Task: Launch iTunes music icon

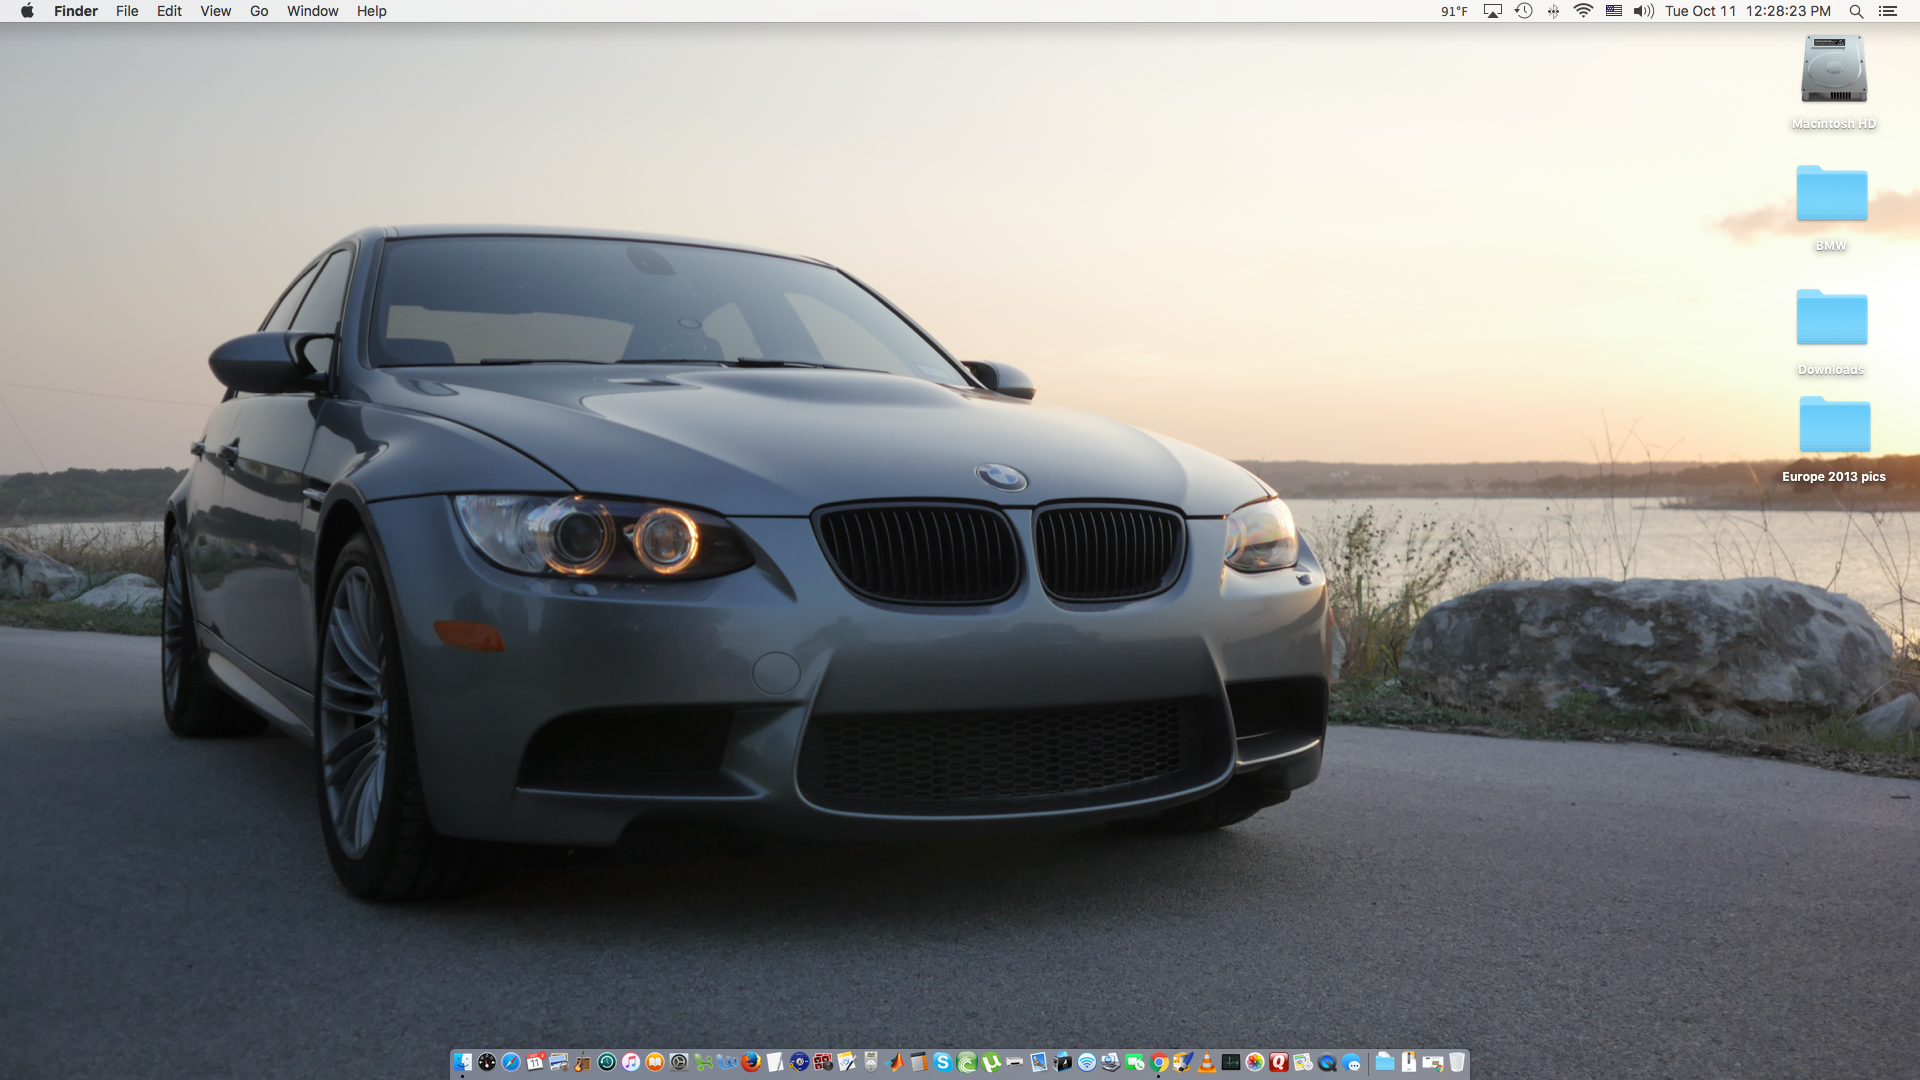Action: (631, 1062)
